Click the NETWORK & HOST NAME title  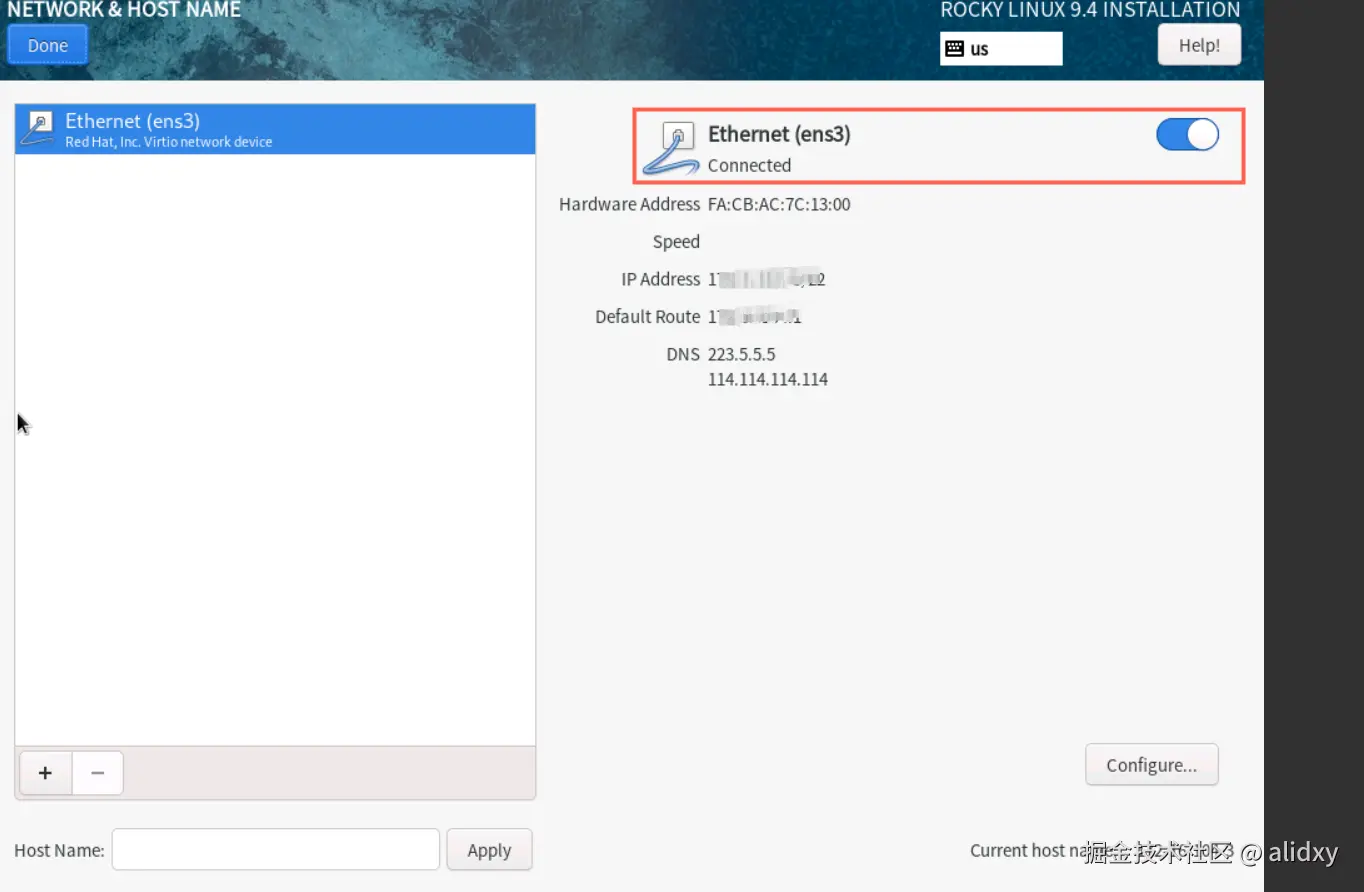124,10
